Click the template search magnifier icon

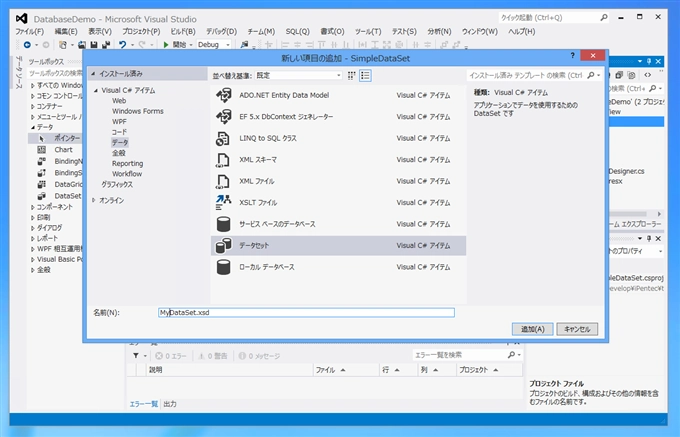[591, 75]
